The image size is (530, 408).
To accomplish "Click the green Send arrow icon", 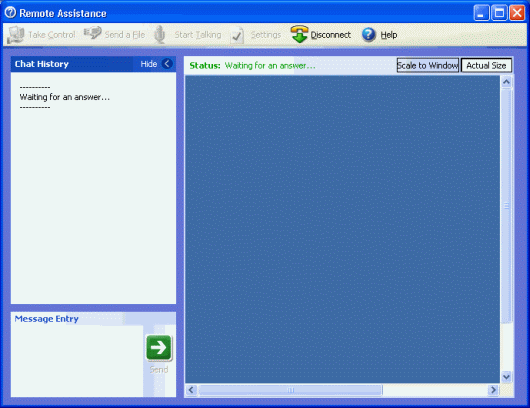I will 159,347.
